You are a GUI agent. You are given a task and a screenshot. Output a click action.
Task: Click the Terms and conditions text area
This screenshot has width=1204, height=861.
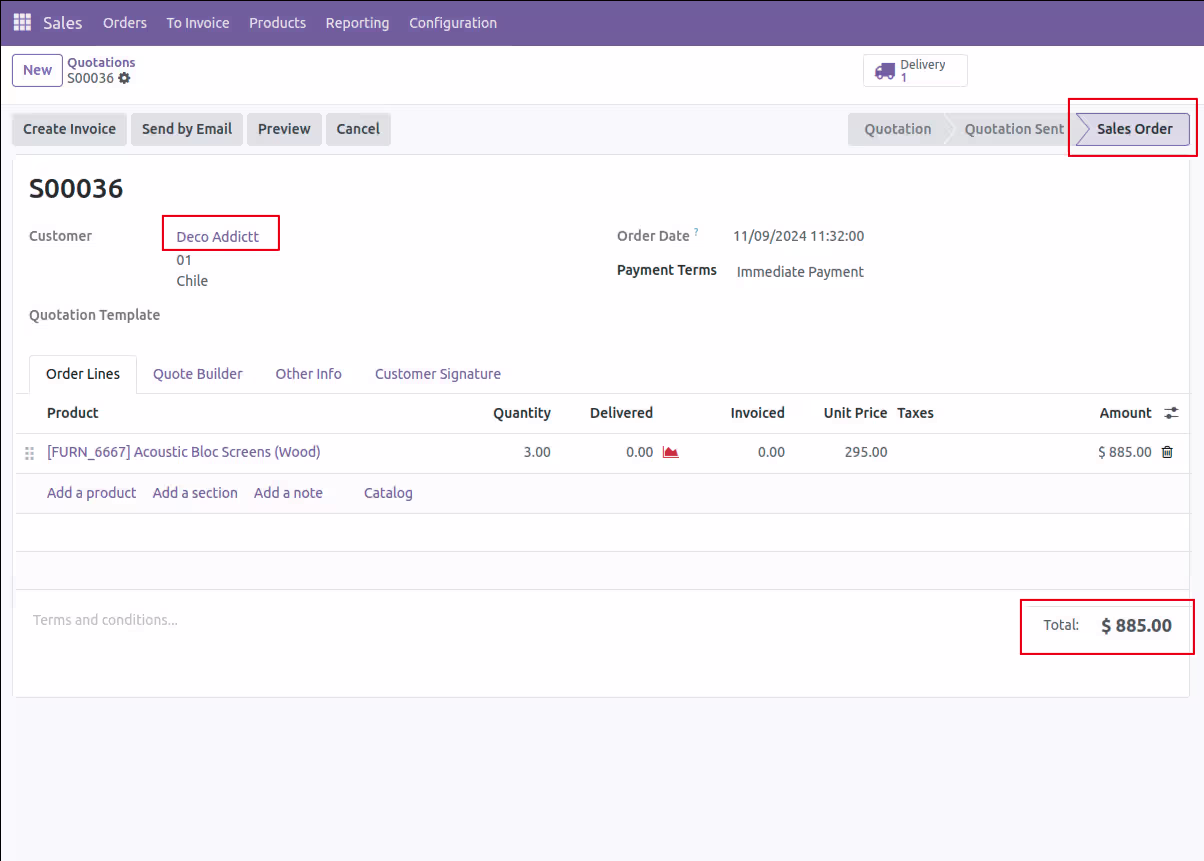pyautogui.click(x=105, y=620)
